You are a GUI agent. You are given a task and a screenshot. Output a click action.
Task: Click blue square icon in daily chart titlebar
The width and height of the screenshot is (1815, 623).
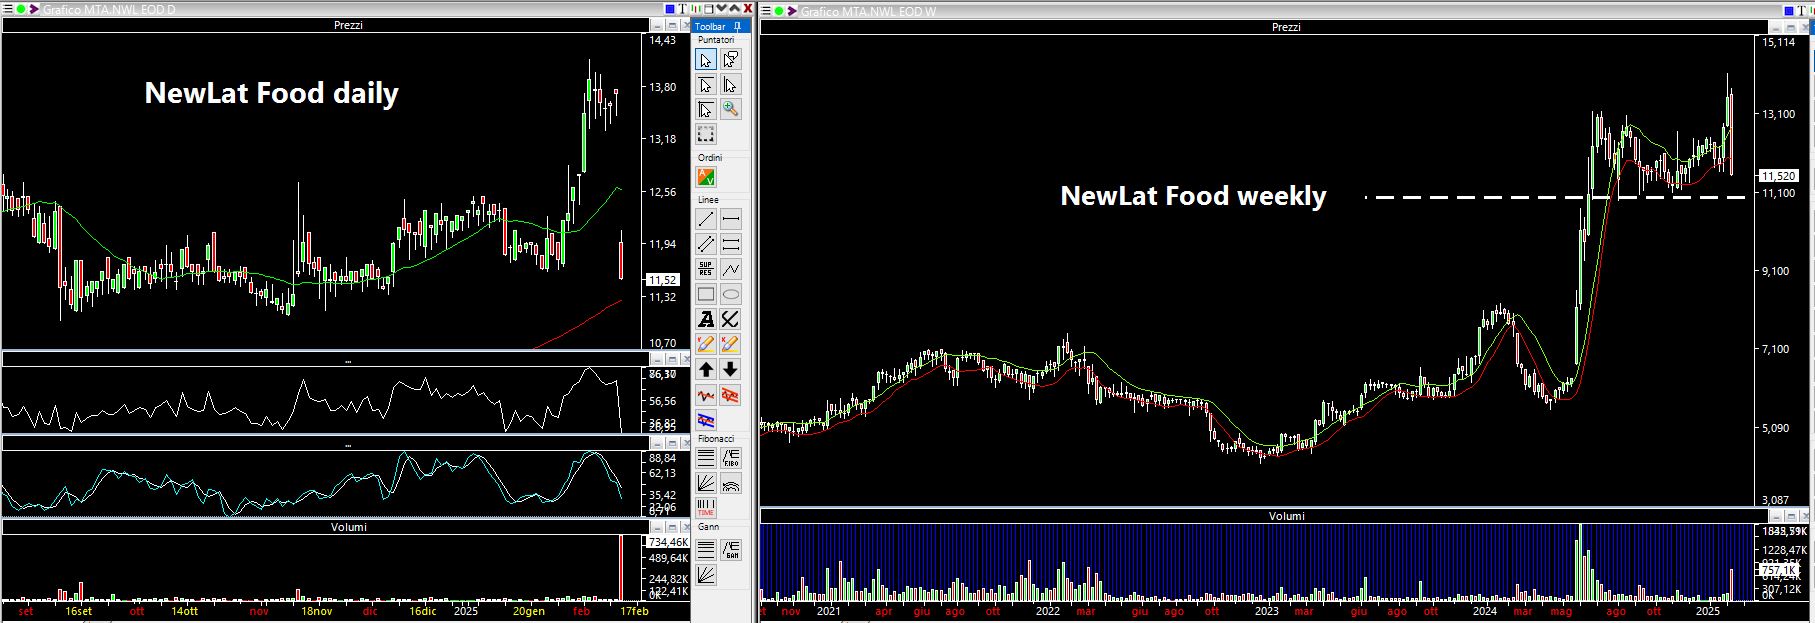pos(670,9)
